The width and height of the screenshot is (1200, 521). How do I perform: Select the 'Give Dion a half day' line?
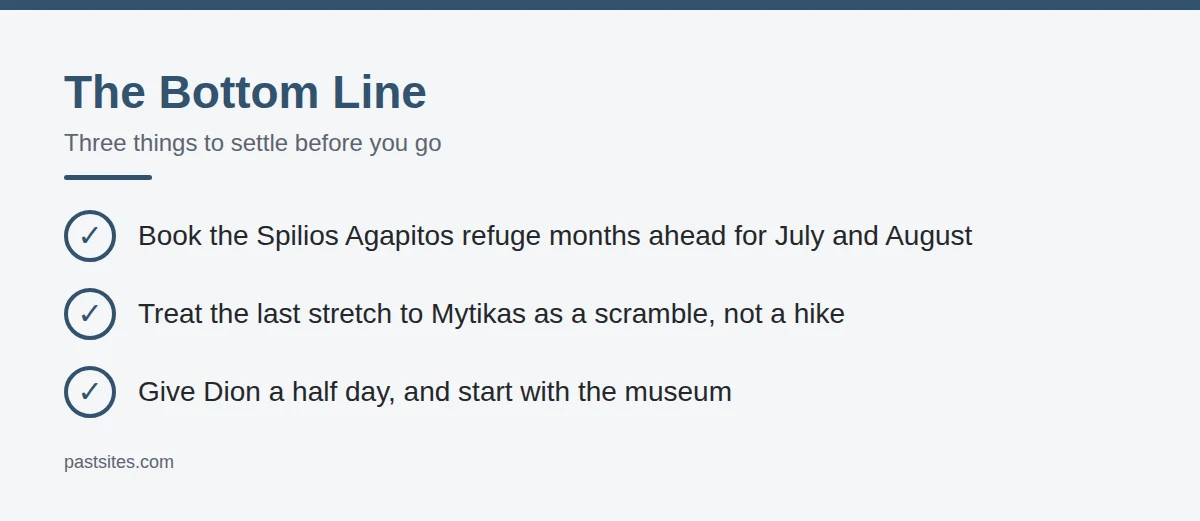pos(435,392)
